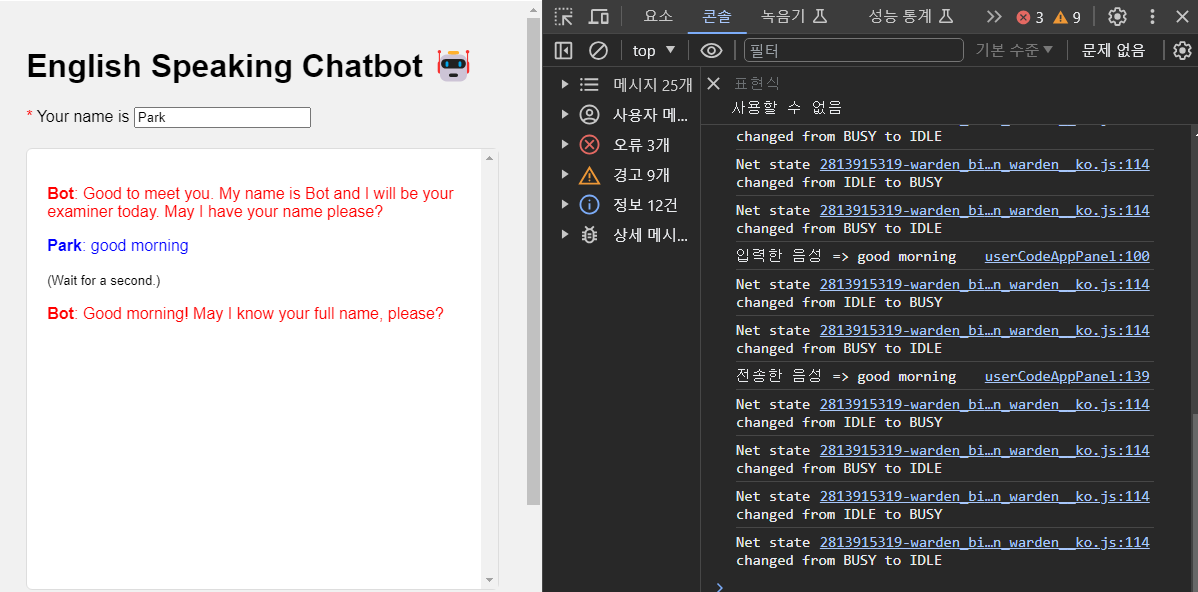Toggle the live expression eye icon
Image resolution: width=1198 pixels, height=592 pixels.
click(711, 50)
